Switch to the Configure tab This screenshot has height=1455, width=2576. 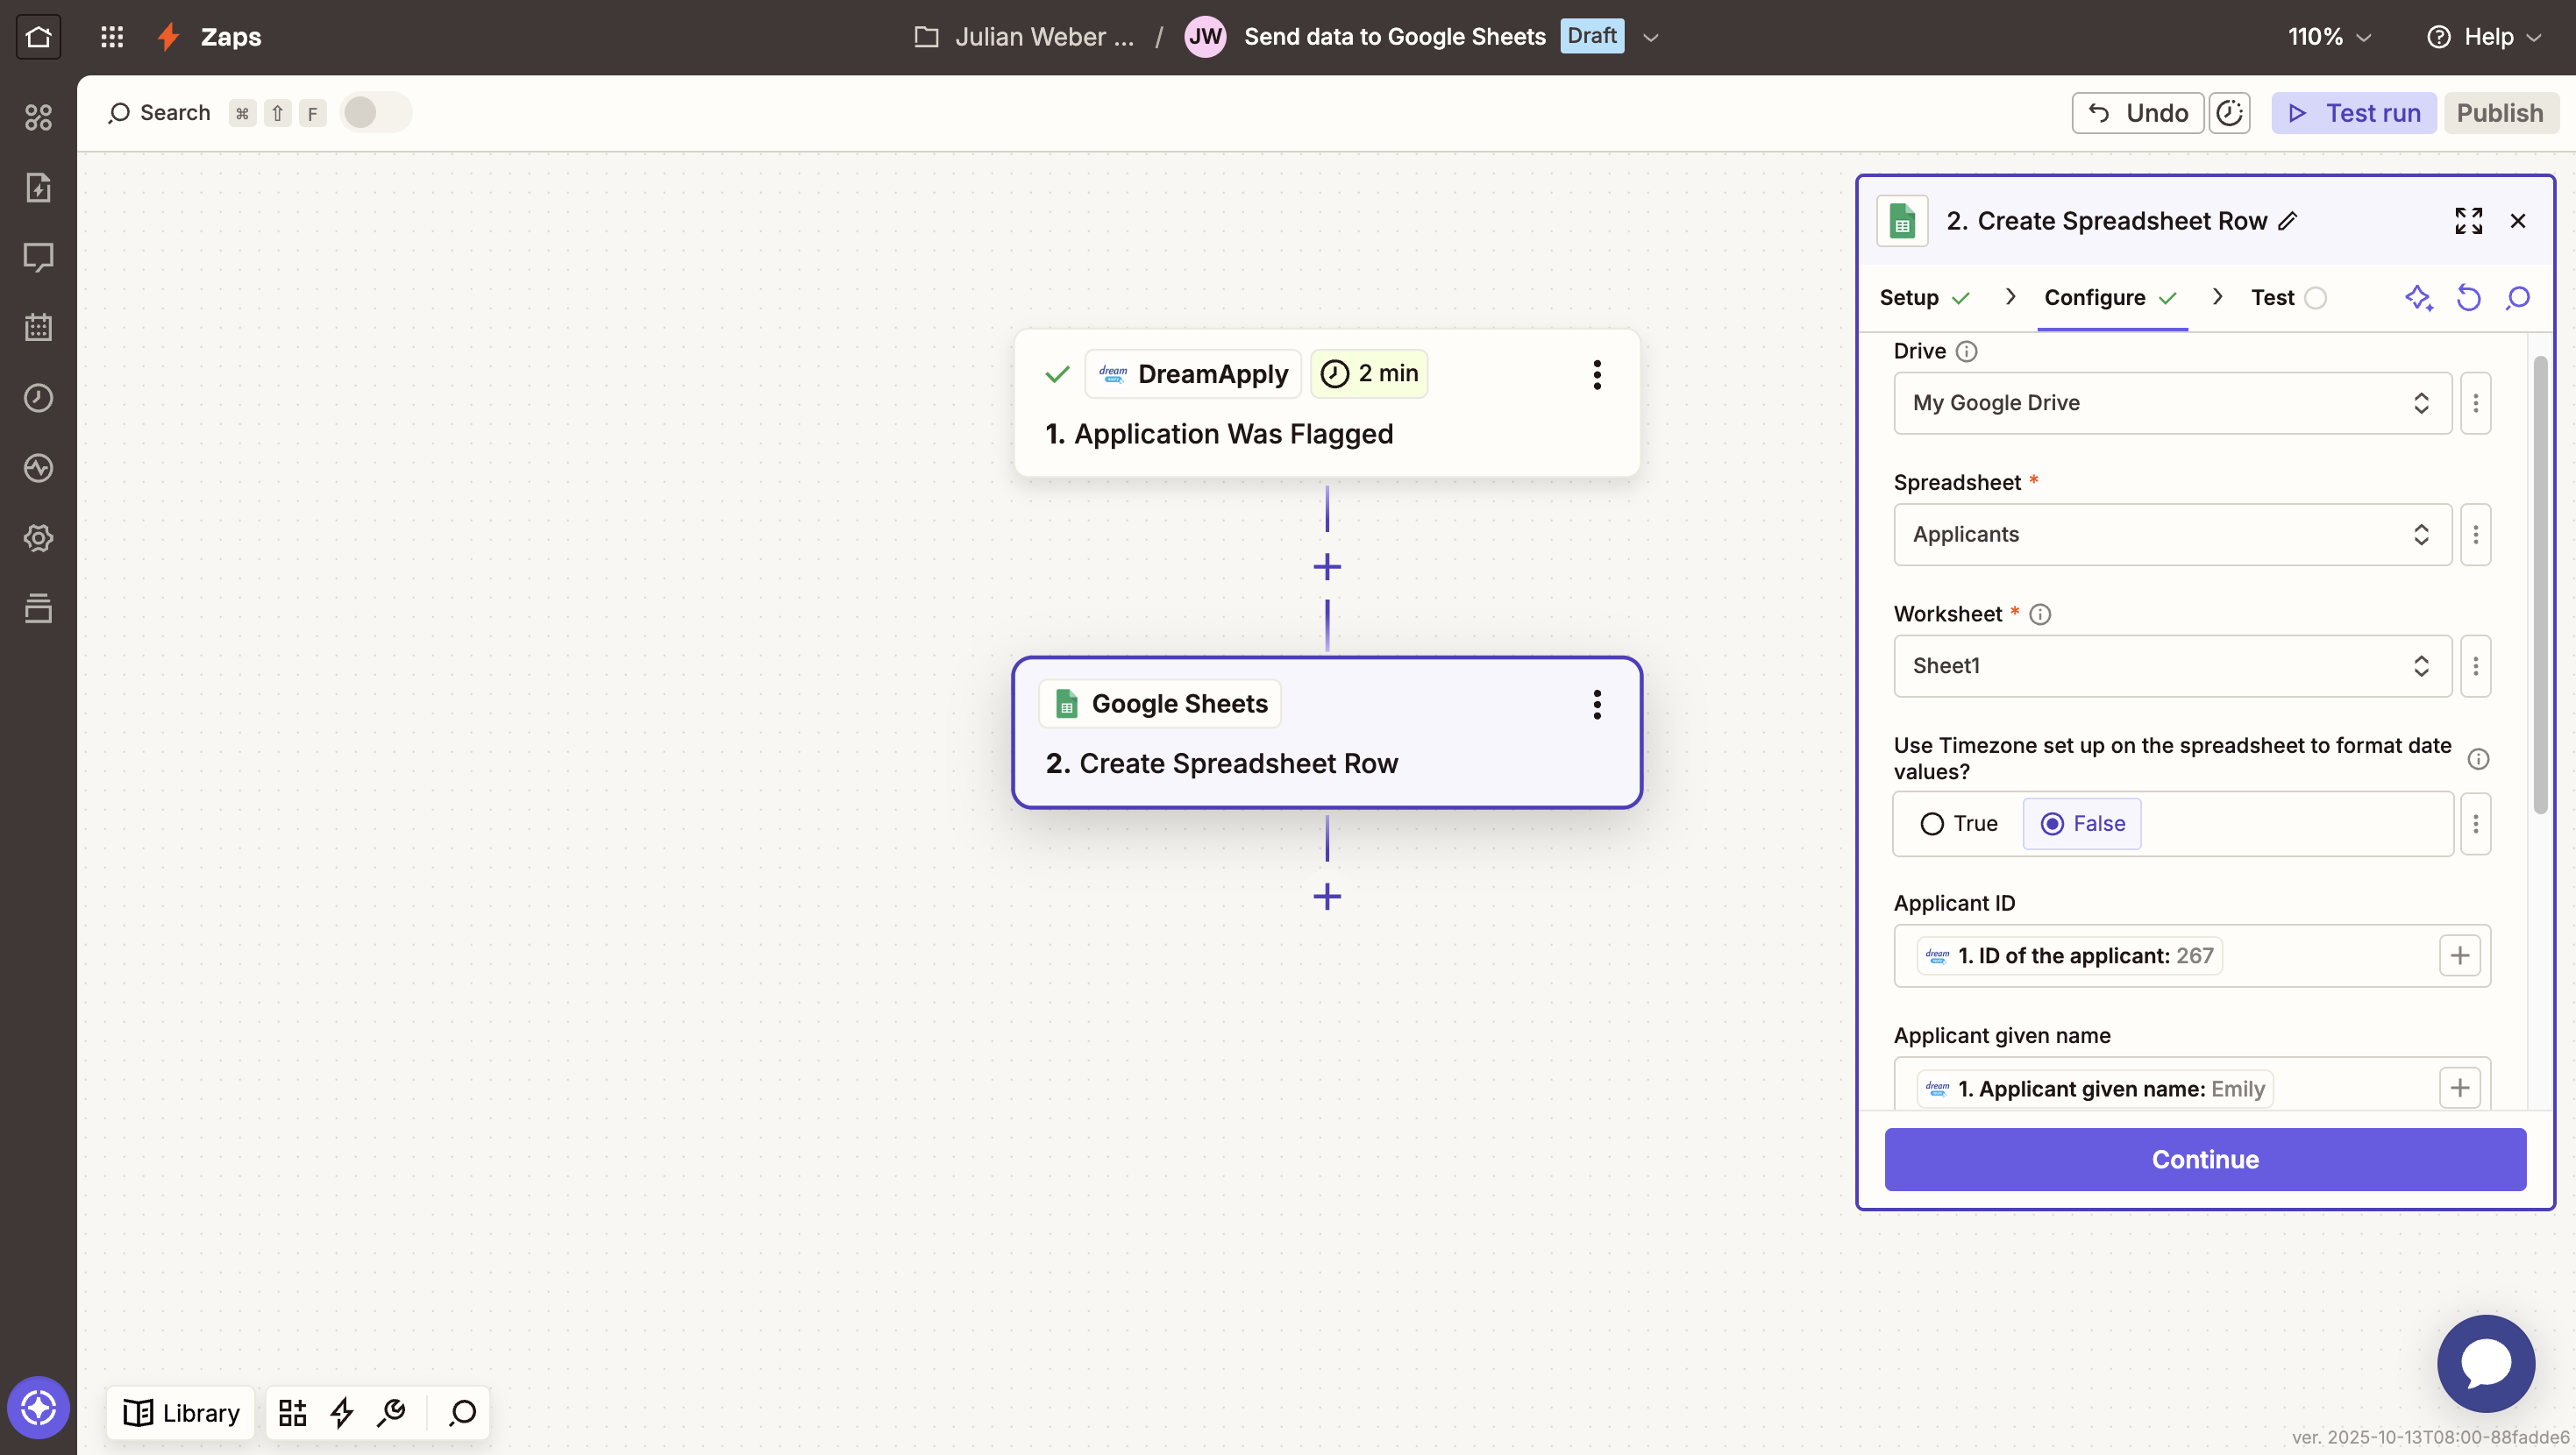[x=2110, y=298]
